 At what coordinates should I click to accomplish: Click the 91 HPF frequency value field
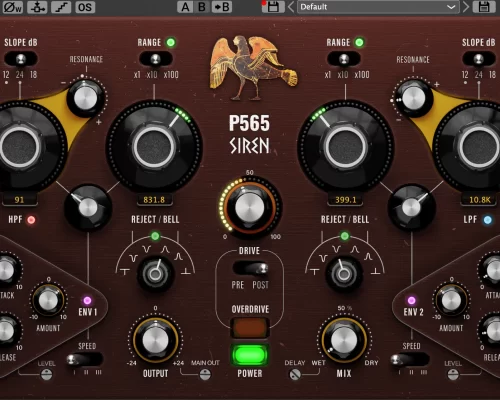[19, 200]
